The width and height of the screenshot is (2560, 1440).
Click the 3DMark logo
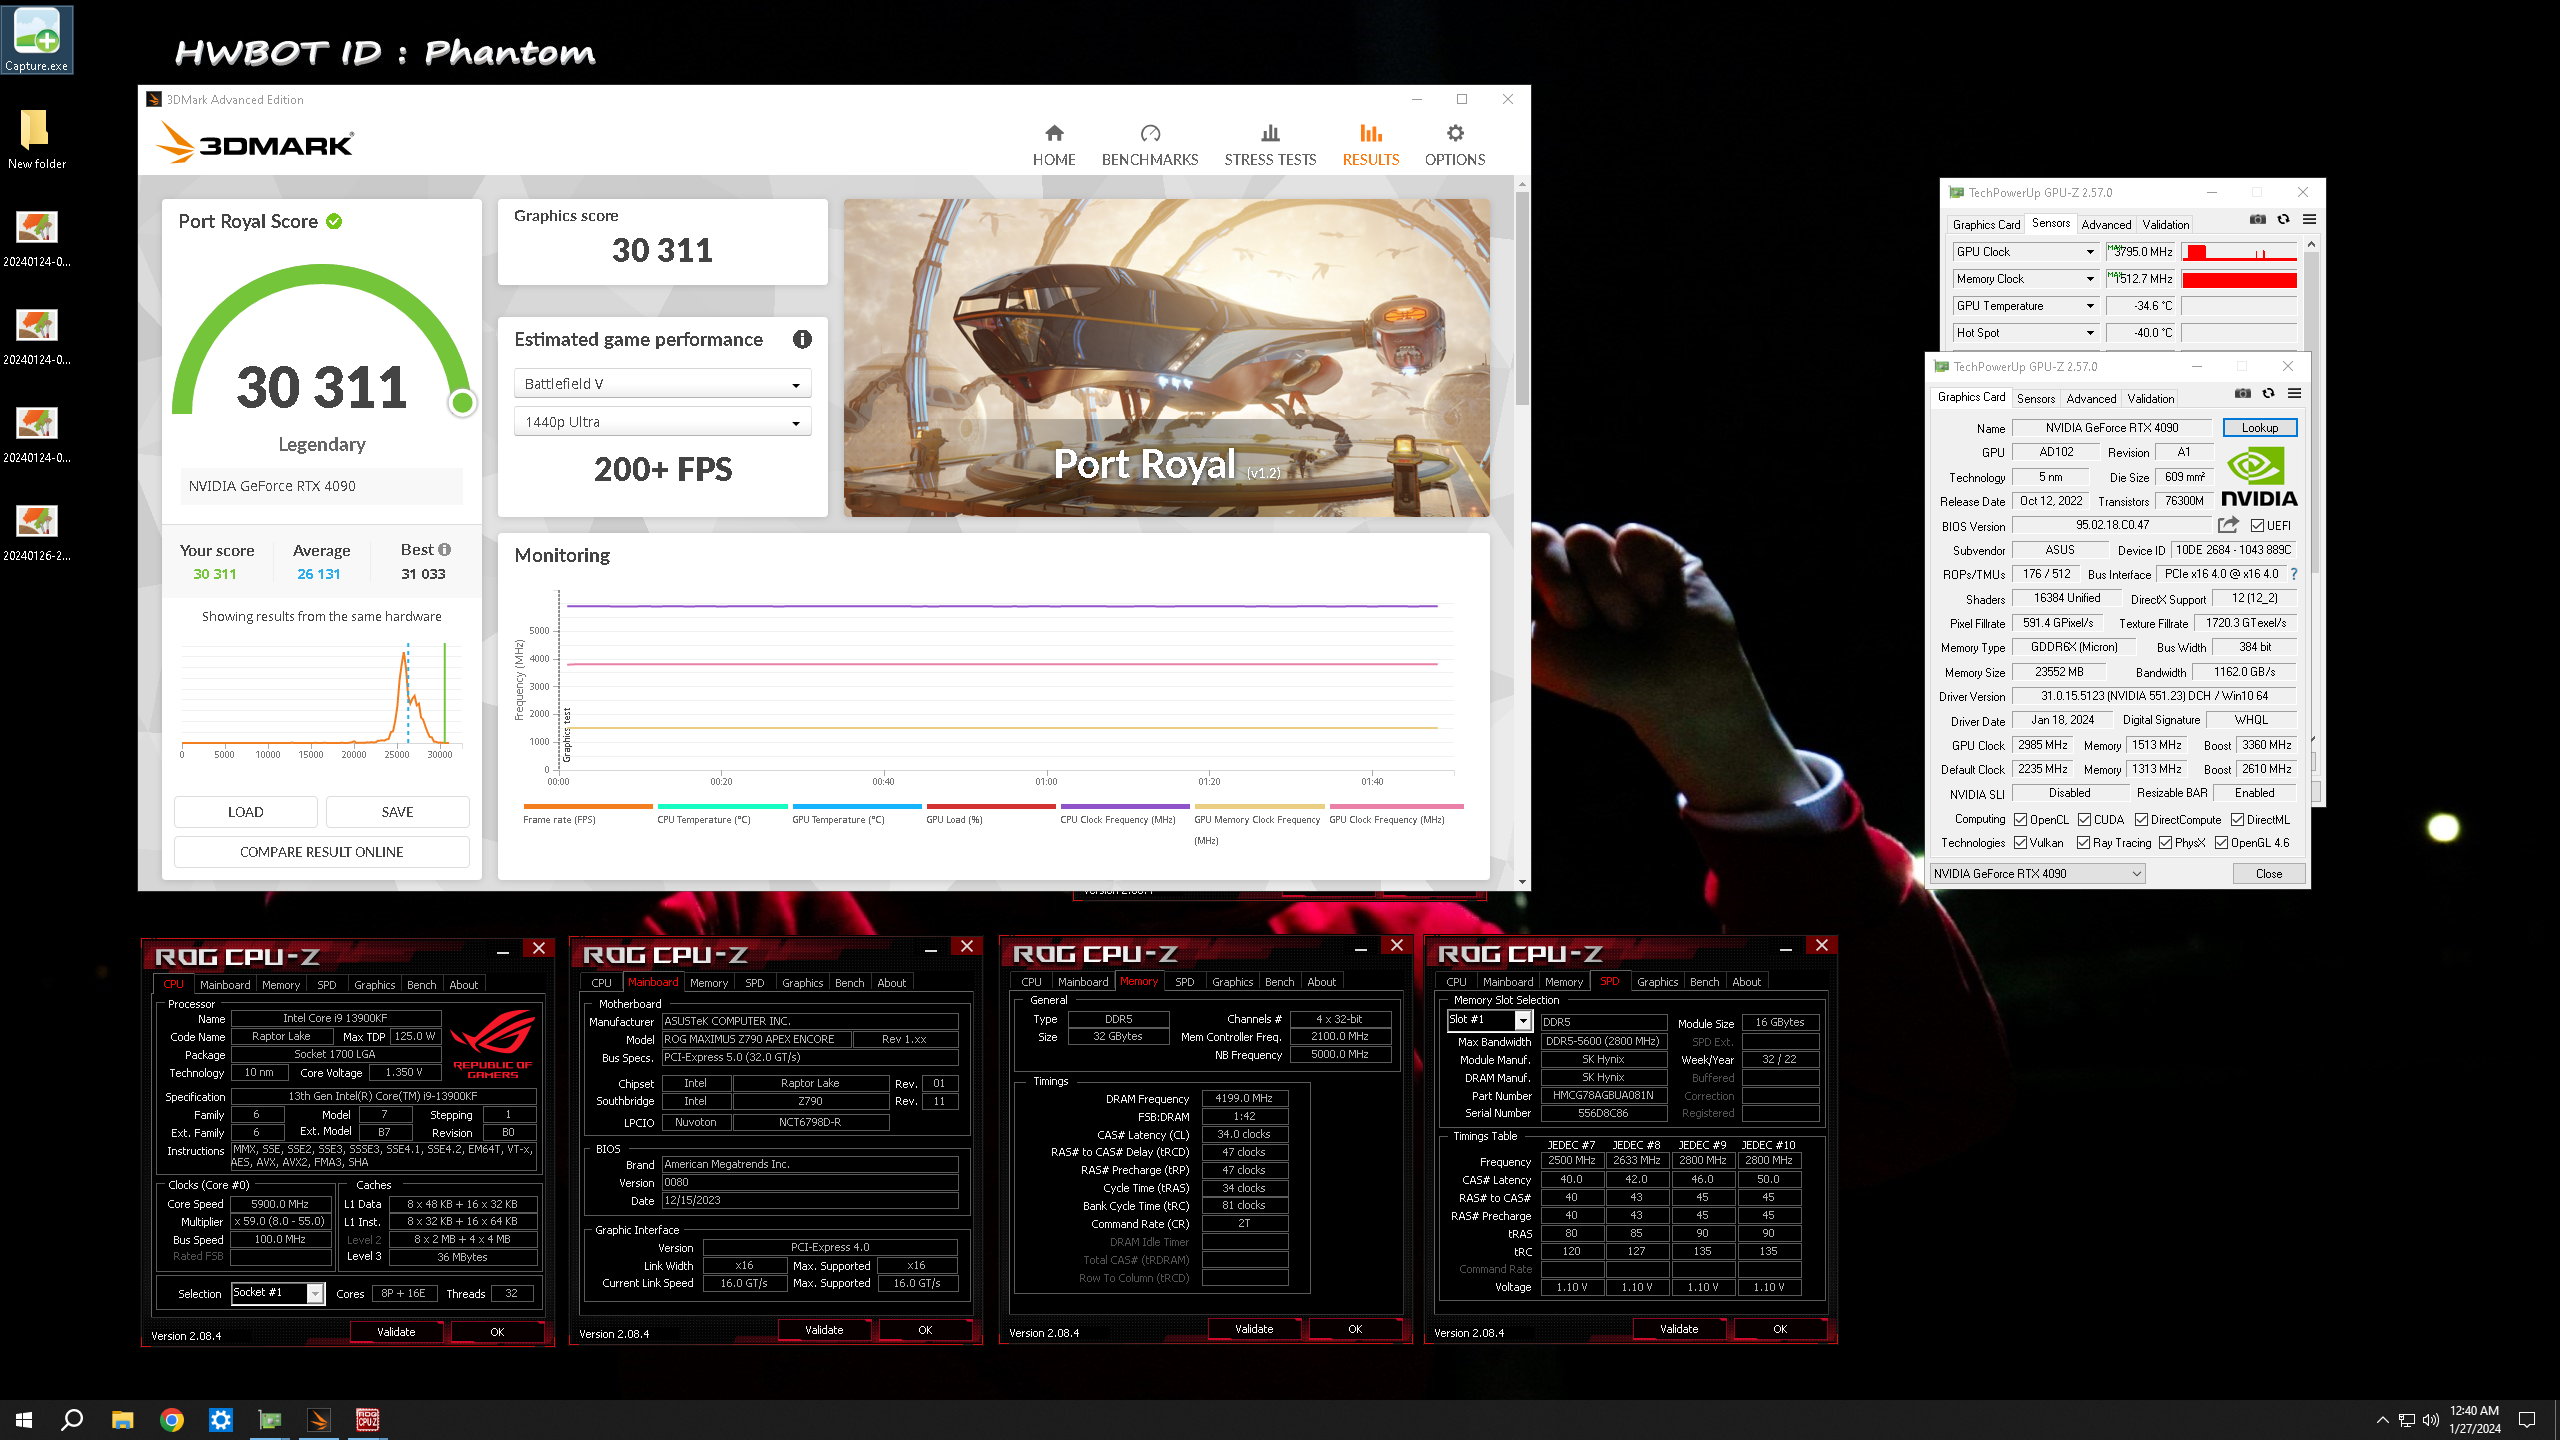[255, 144]
